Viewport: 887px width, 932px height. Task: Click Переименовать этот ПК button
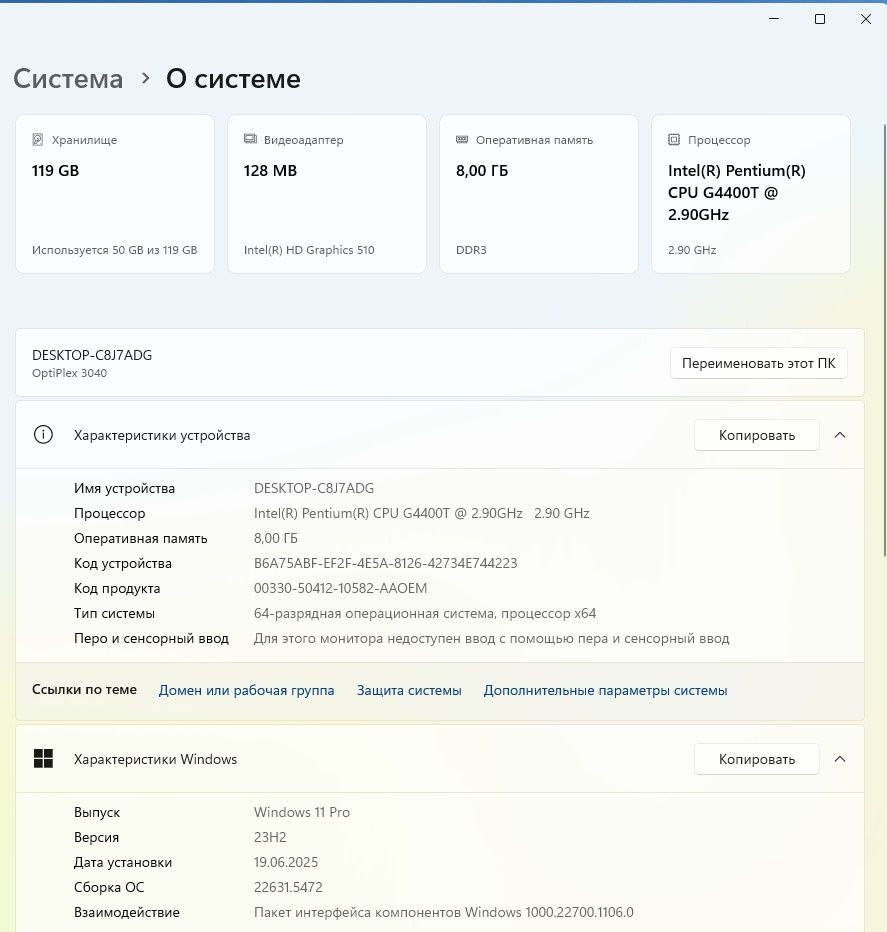tap(759, 363)
